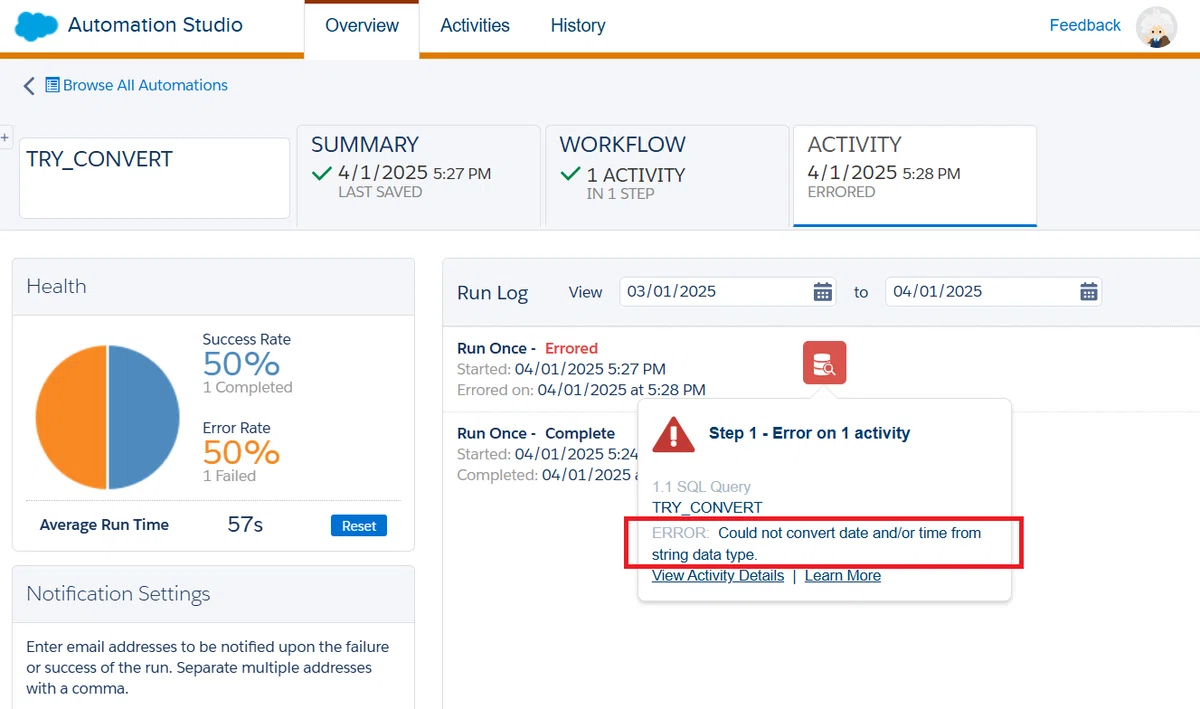Open View Activity Details link
Viewport: 1200px width, 709px height.
click(718, 576)
